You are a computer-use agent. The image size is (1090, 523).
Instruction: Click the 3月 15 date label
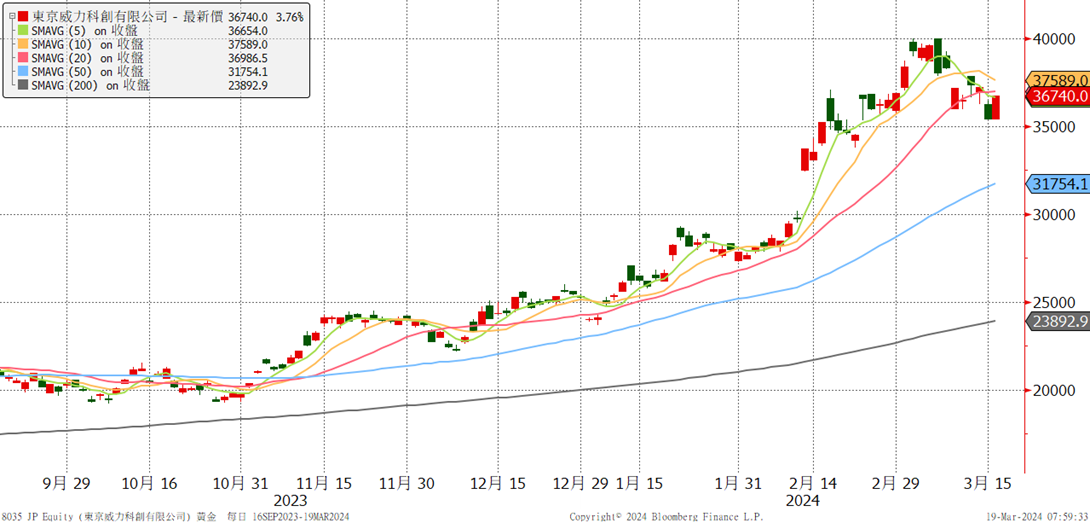point(986,483)
